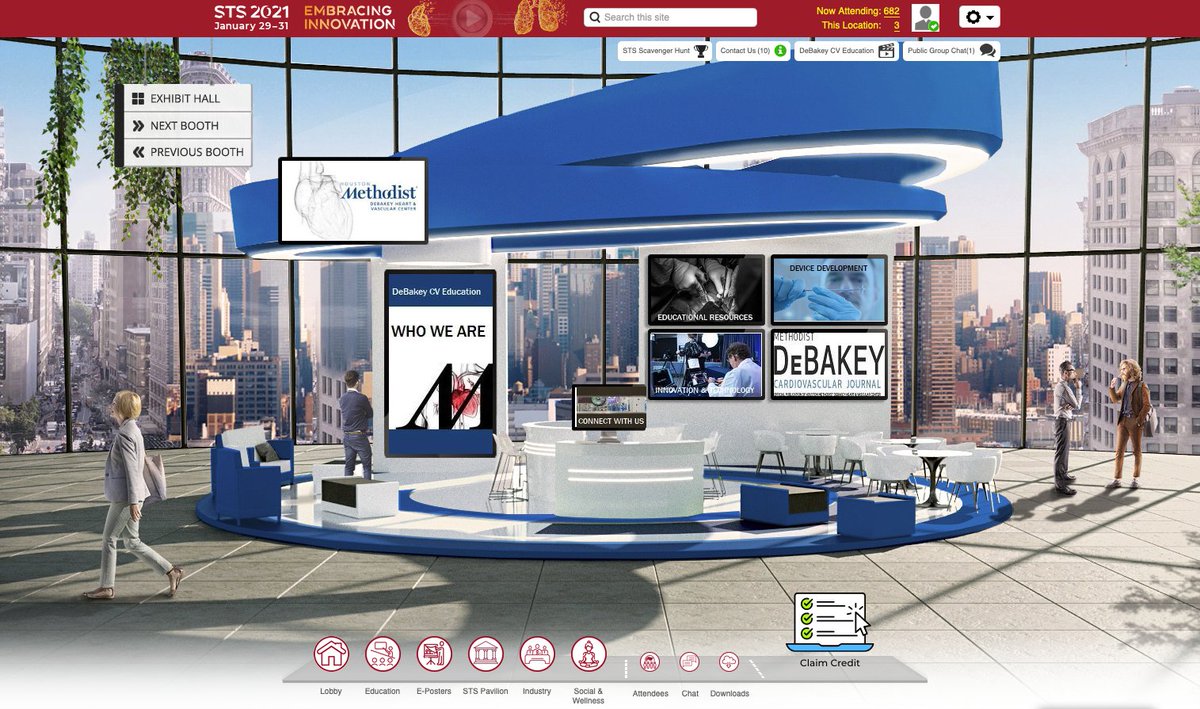Click the search magnifier icon
The width and height of the screenshot is (1200, 709).
pyautogui.click(x=595, y=17)
